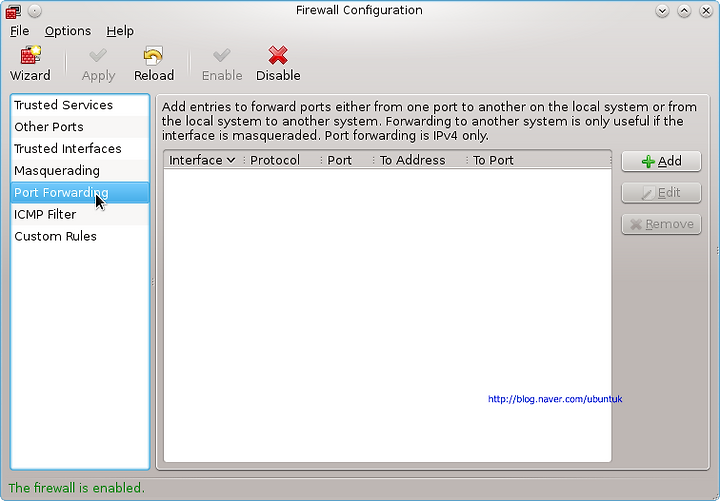Viewport: 720px width, 501px height.
Task: Sort by To Port column header
Action: (x=539, y=160)
